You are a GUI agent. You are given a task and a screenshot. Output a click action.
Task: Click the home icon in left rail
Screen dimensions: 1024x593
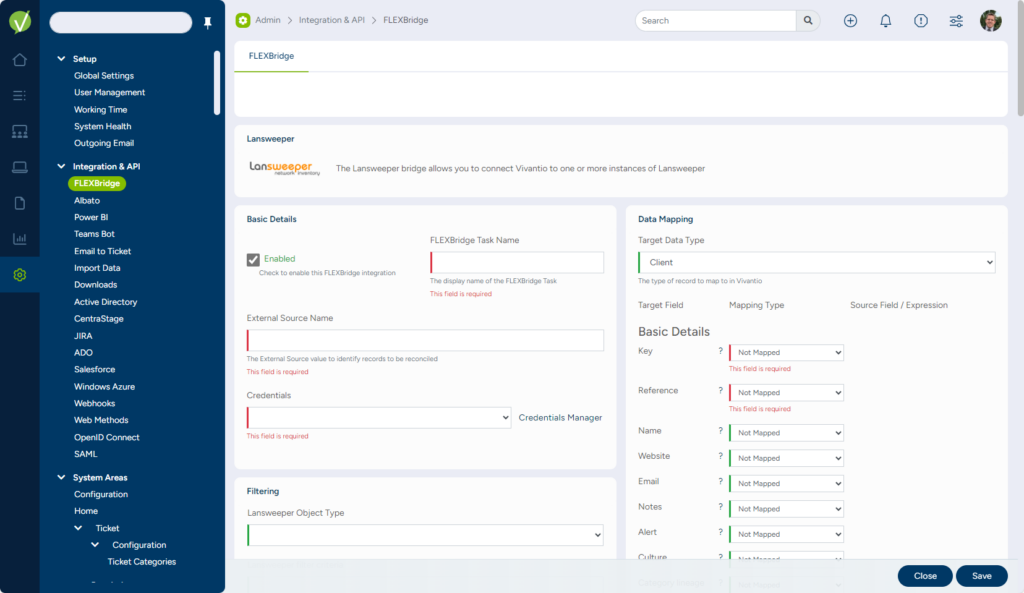[x=19, y=60]
